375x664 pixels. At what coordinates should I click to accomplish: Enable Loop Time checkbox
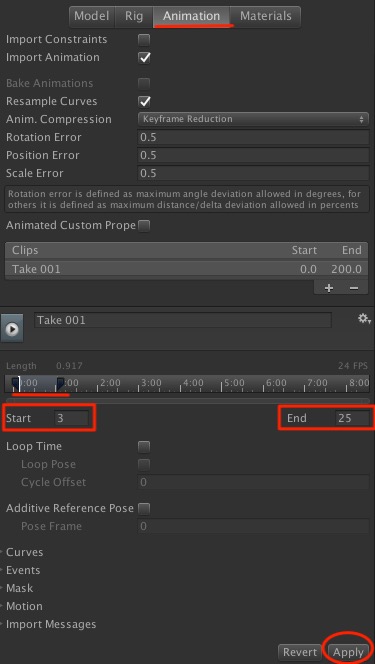click(x=144, y=446)
